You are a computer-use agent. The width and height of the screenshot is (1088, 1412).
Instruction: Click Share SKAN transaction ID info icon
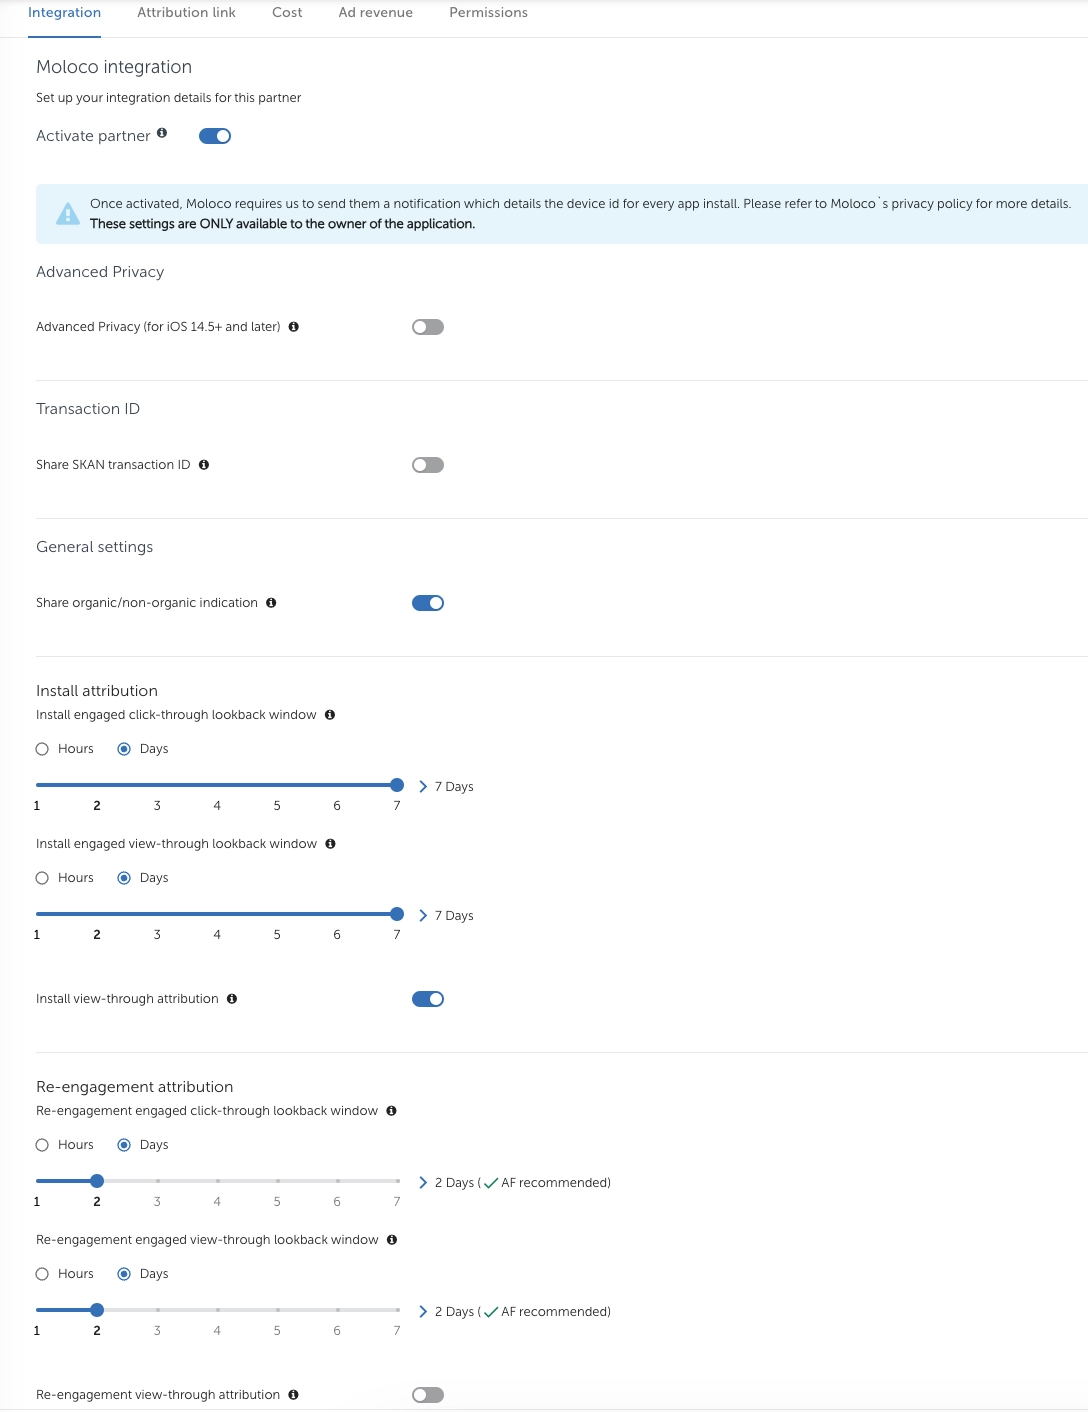pos(204,465)
